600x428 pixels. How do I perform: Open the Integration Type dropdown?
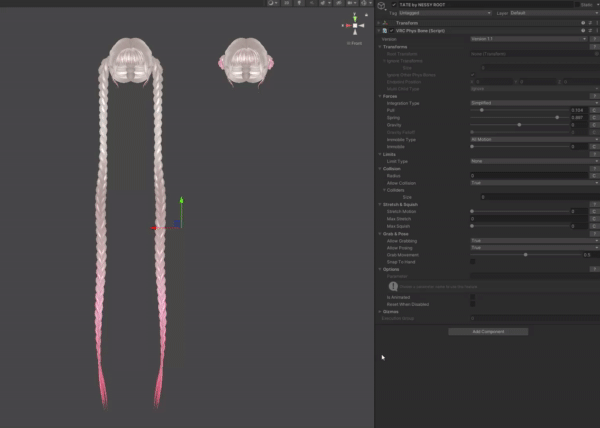[532, 103]
